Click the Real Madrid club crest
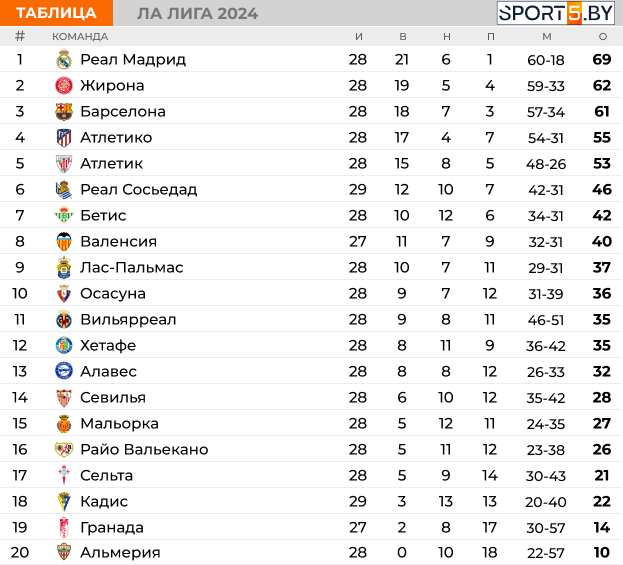623x565 pixels. tap(64, 60)
